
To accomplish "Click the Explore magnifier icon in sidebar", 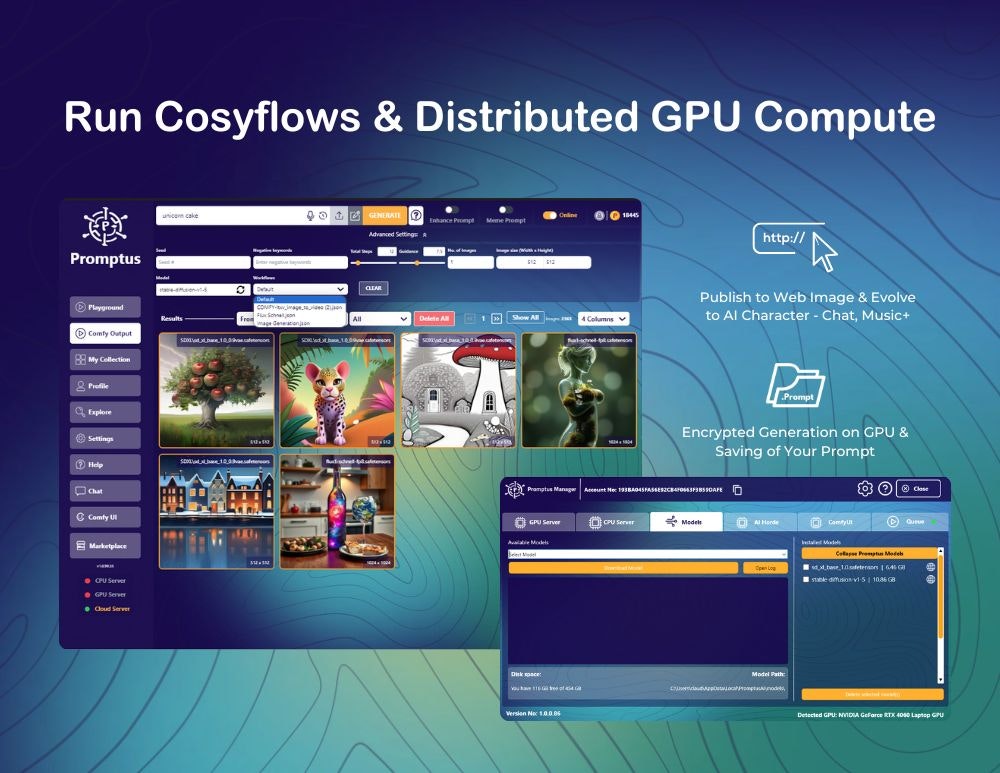I will (x=80, y=412).
